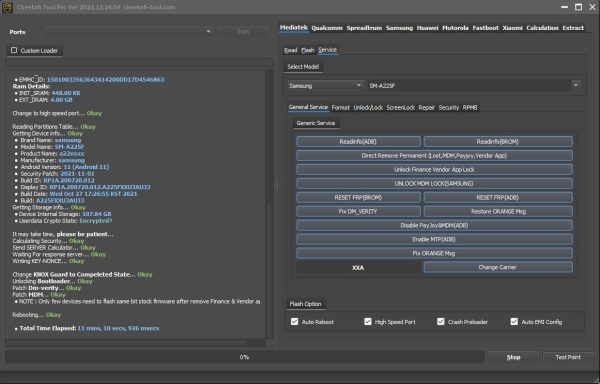Click the Scan ports button
The image size is (600, 384).
243,31
